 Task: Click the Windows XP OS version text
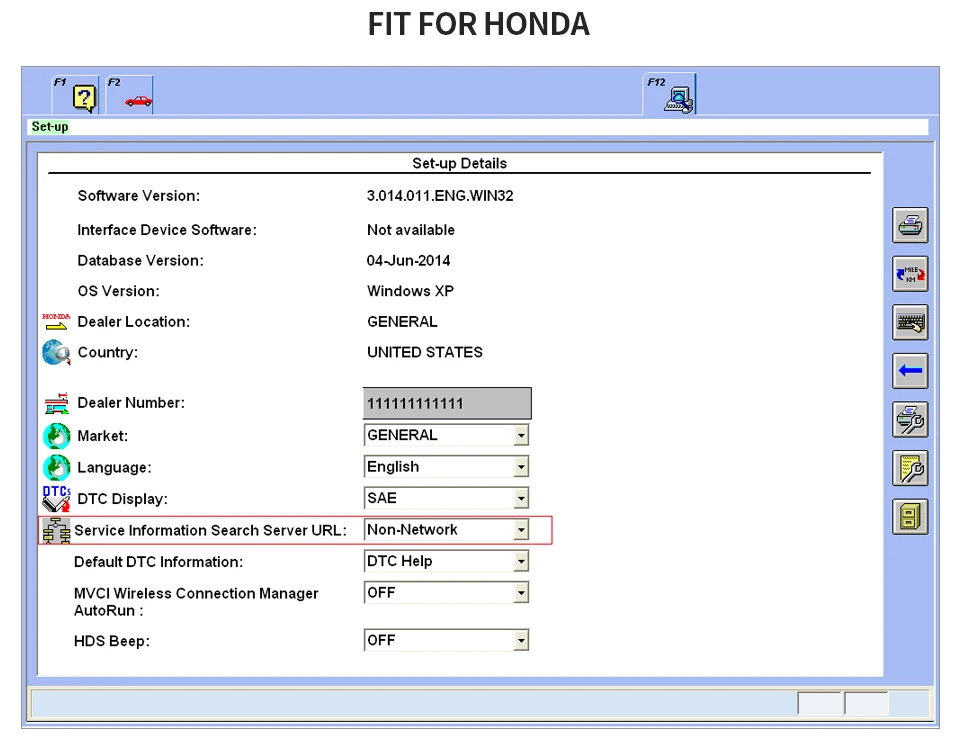point(410,291)
